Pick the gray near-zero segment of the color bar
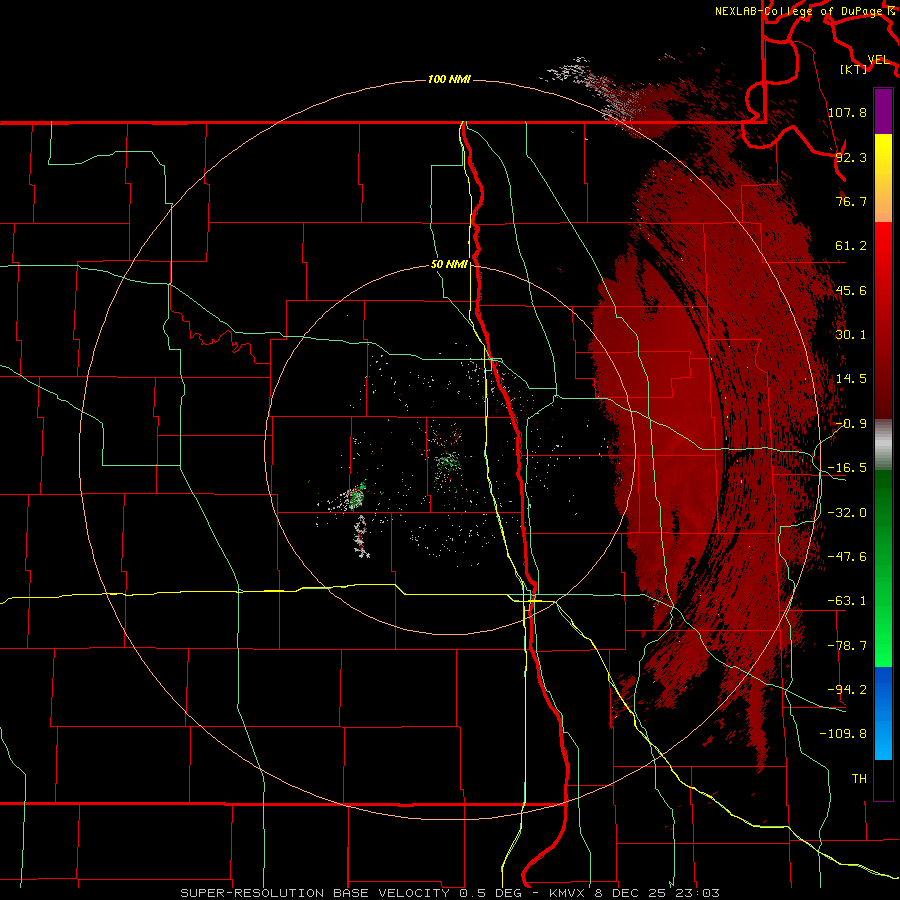 click(883, 445)
